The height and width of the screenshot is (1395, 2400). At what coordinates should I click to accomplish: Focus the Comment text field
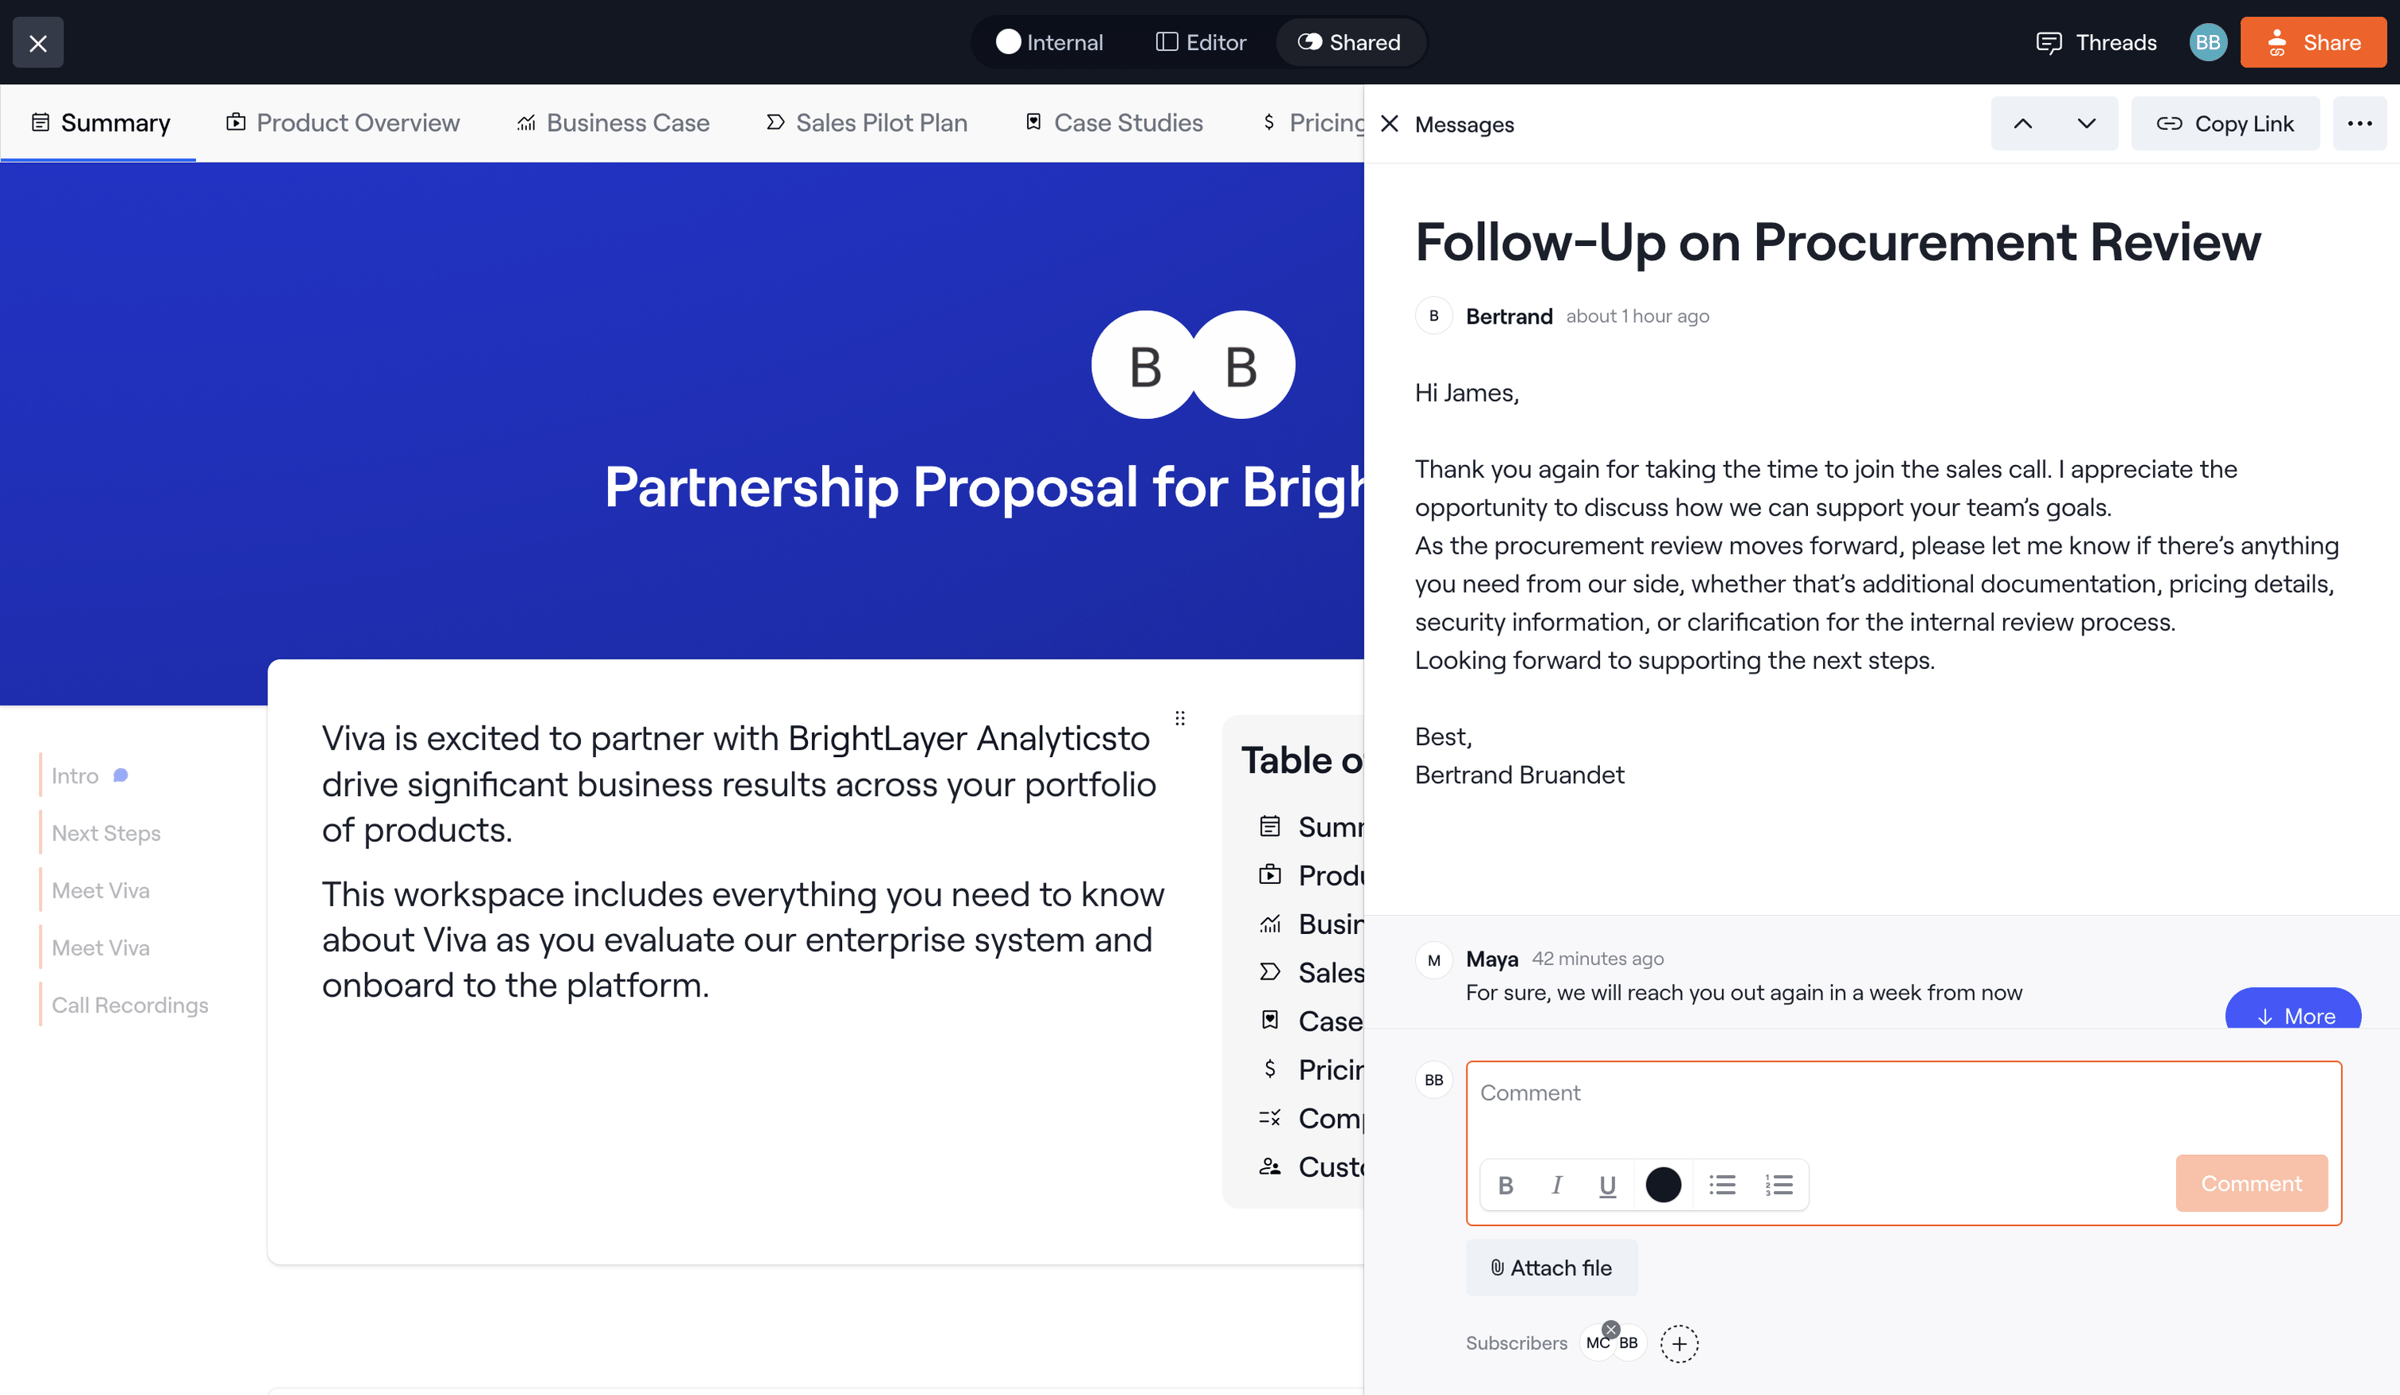tap(1903, 1093)
